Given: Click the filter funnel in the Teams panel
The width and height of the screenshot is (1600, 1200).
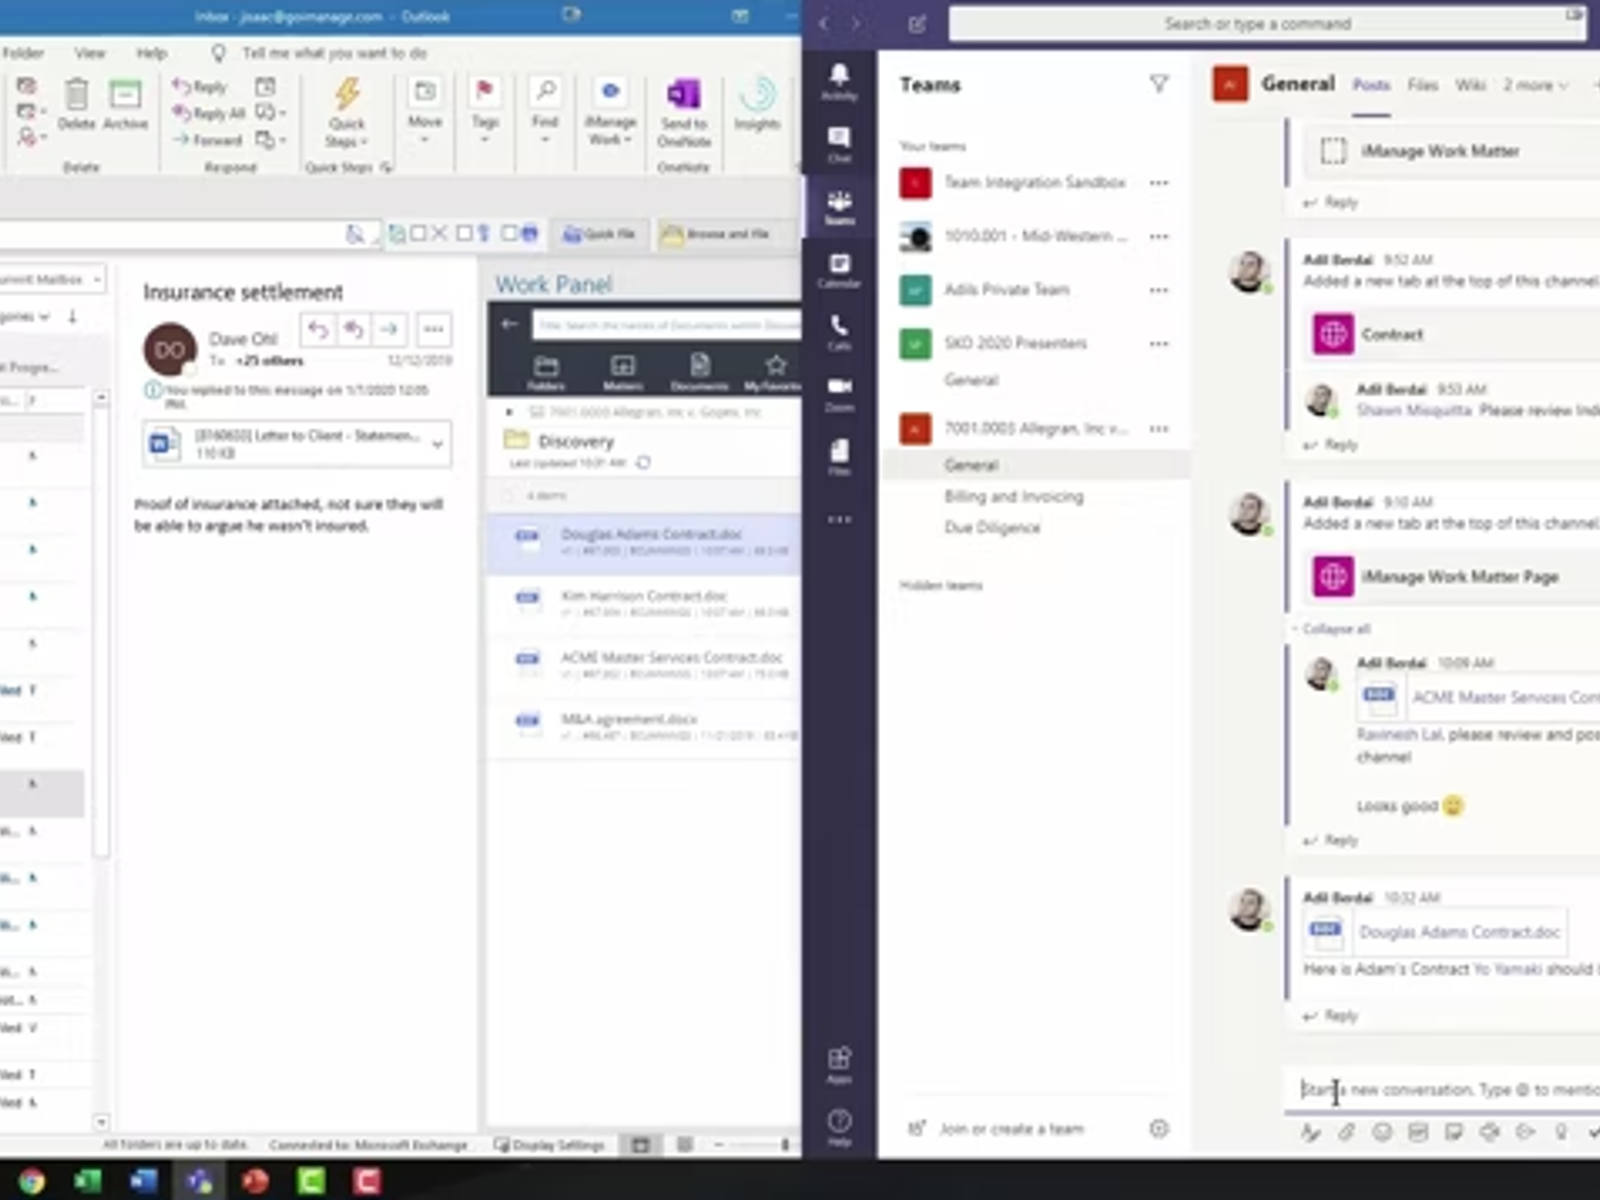Looking at the screenshot, I should [x=1158, y=85].
